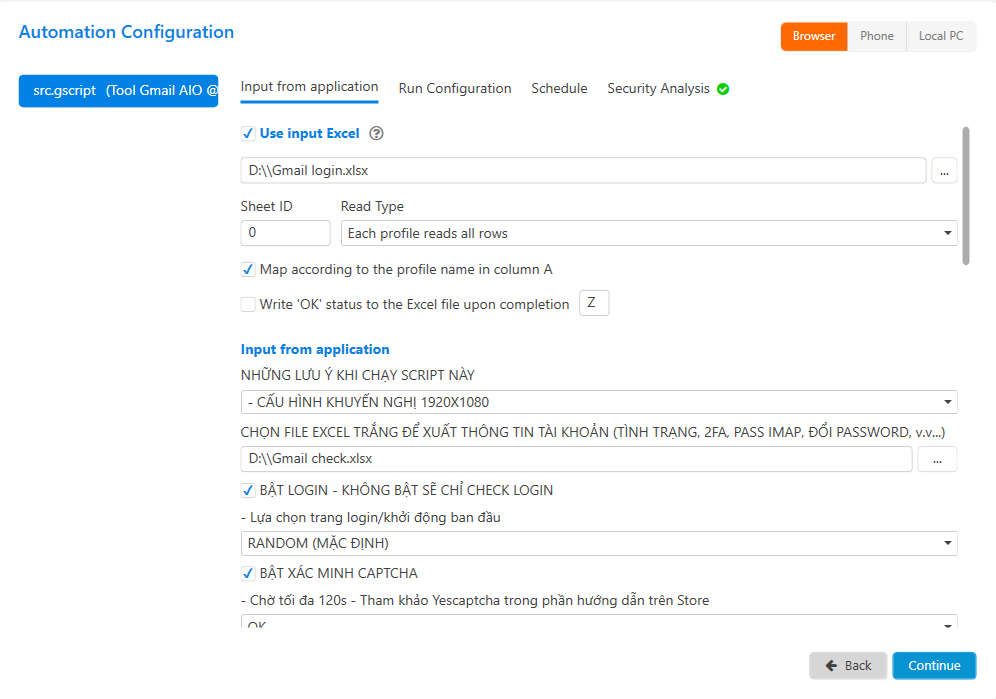Open the RANDOM (MẶC ĐỊNH) login page dropdown
This screenshot has height=699, width=996.
point(598,543)
